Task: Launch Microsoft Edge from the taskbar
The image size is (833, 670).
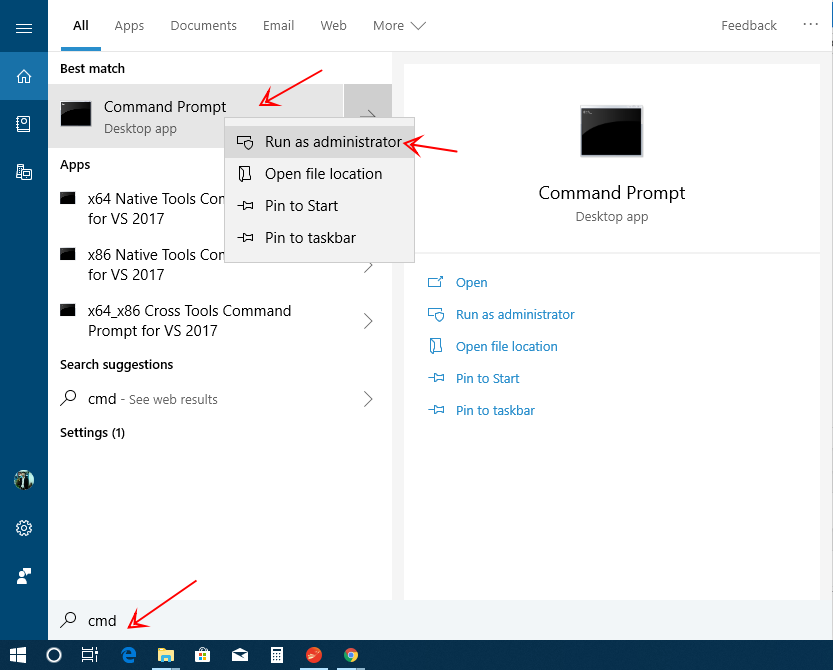Action: click(x=129, y=655)
